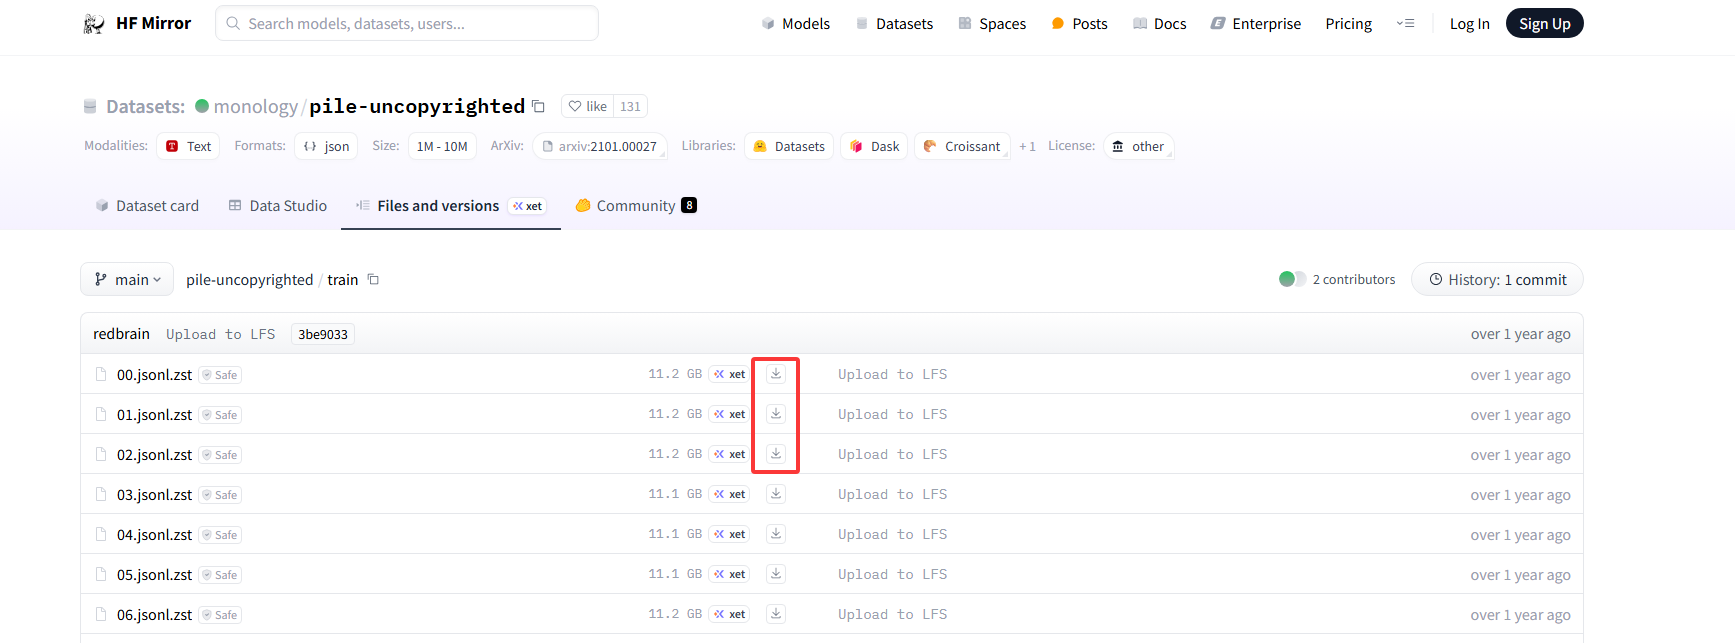The height and width of the screenshot is (643, 1735).
Task: Open Posts in navigation
Action: click(1079, 23)
